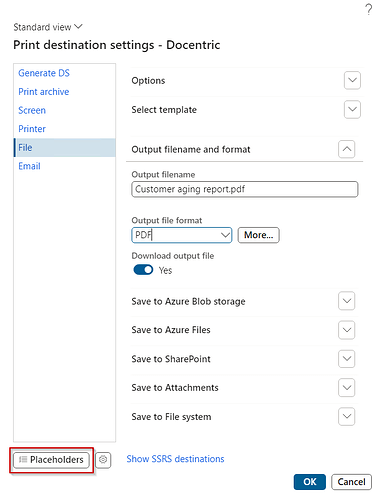Screen dimensions: 374x500
Task: Select the File destination
Action: tap(65, 148)
